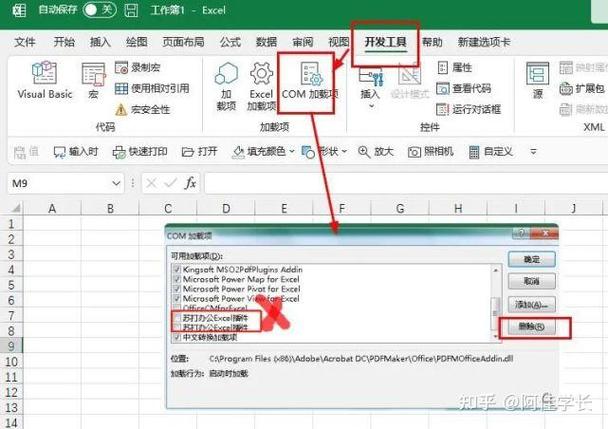
Task: Open 填充颜色 dropdown arrow
Action: click(x=292, y=151)
